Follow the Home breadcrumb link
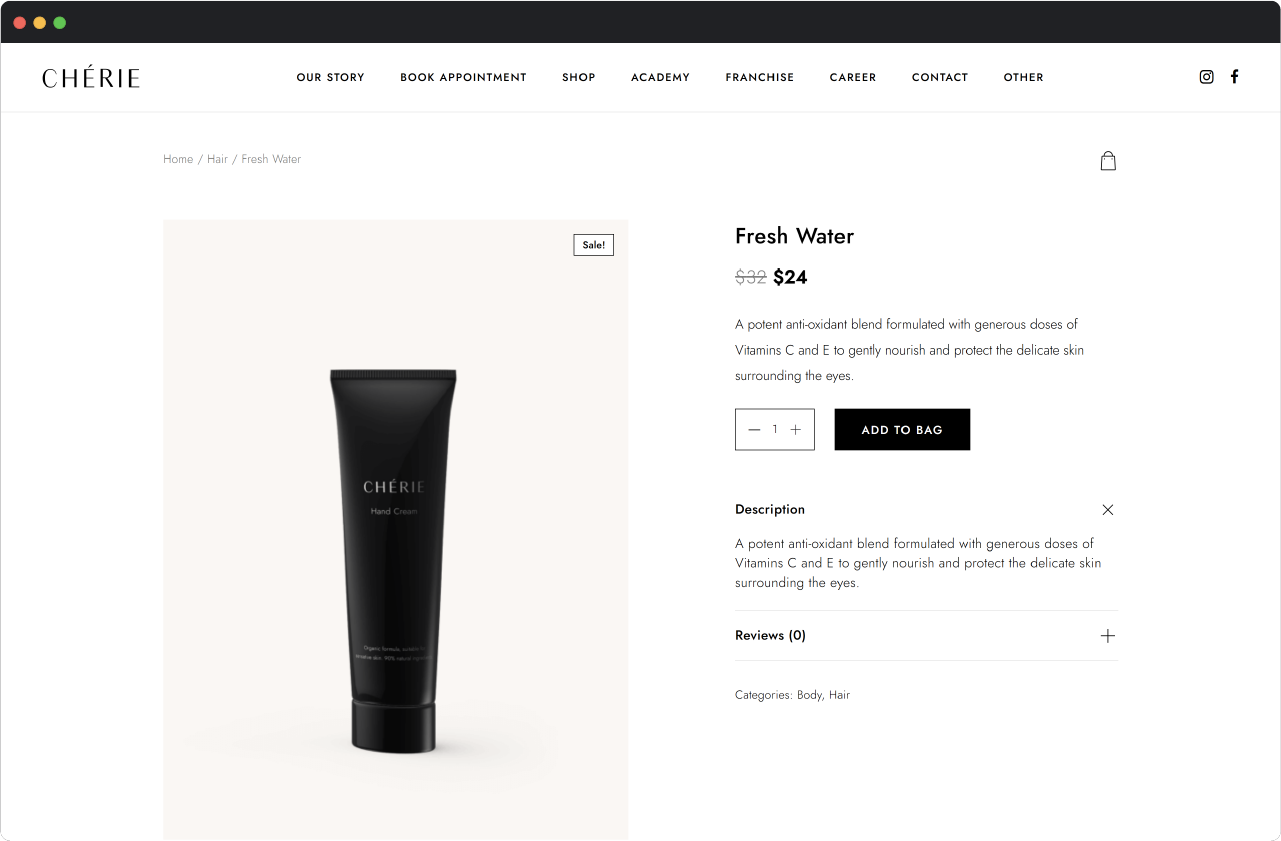The image size is (1281, 841). [x=178, y=159]
